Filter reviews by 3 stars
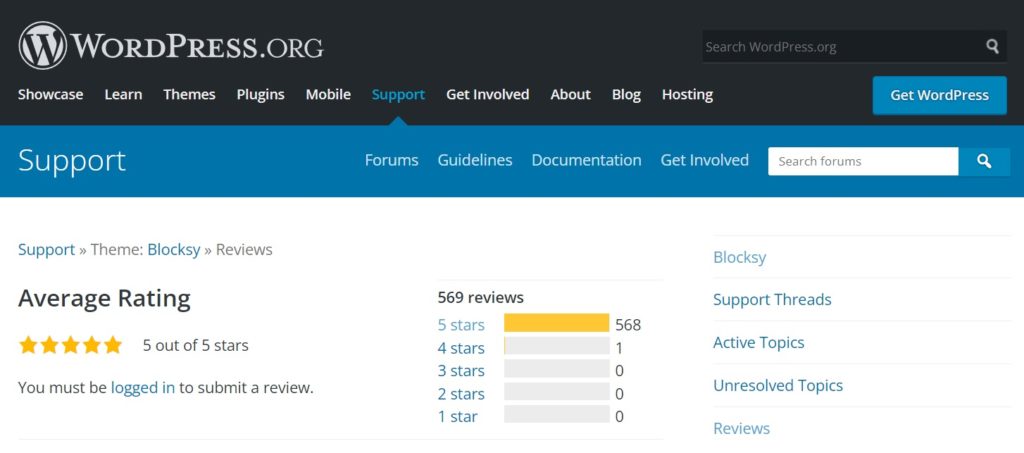1024x453 pixels. [461, 371]
